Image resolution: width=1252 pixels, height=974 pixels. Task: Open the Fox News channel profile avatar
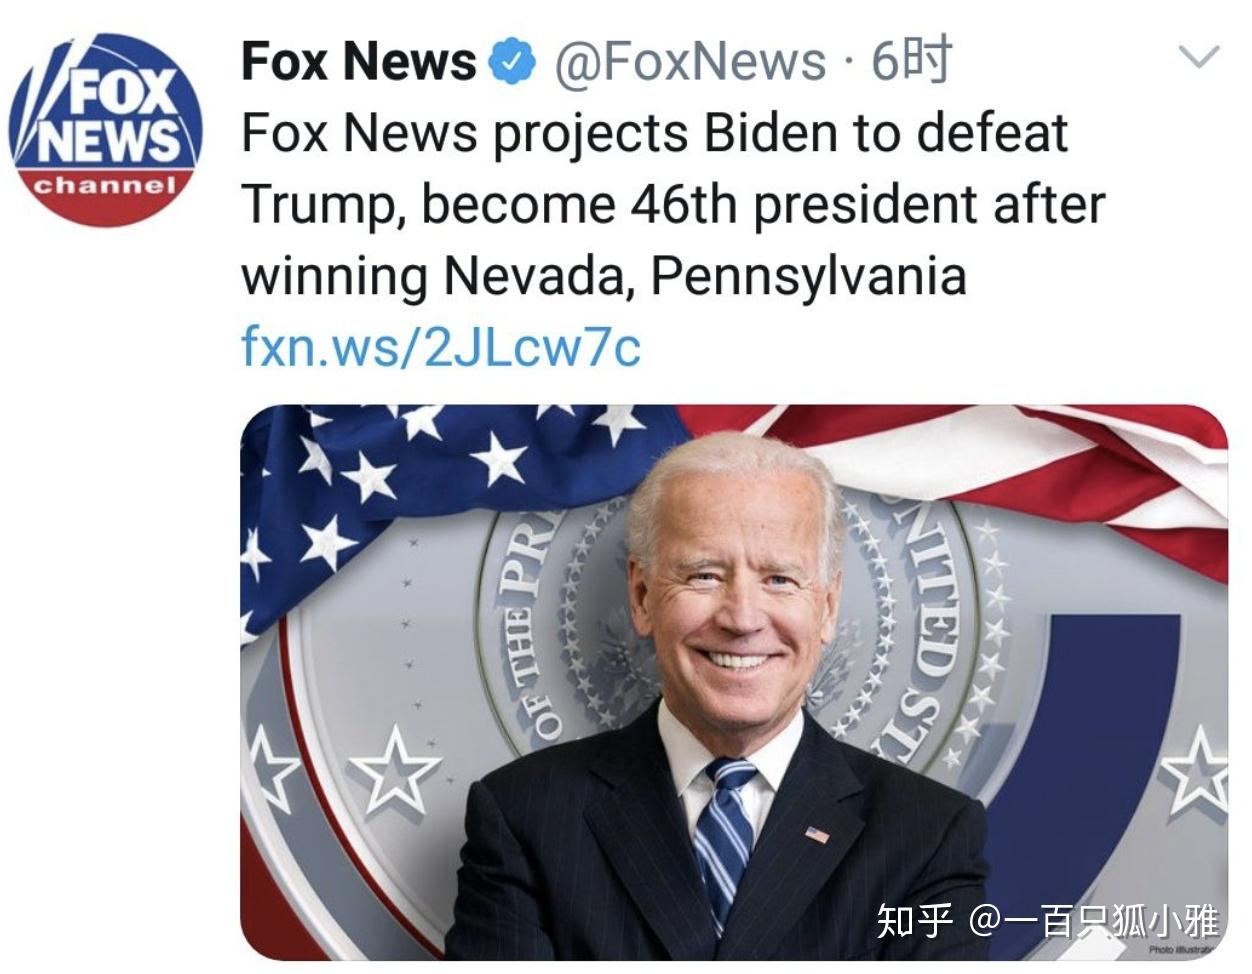(x=105, y=128)
